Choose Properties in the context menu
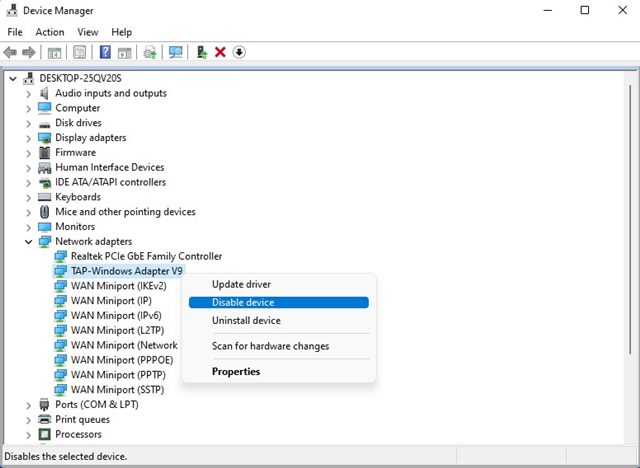Screen dimensions: 640x468 [236, 372]
